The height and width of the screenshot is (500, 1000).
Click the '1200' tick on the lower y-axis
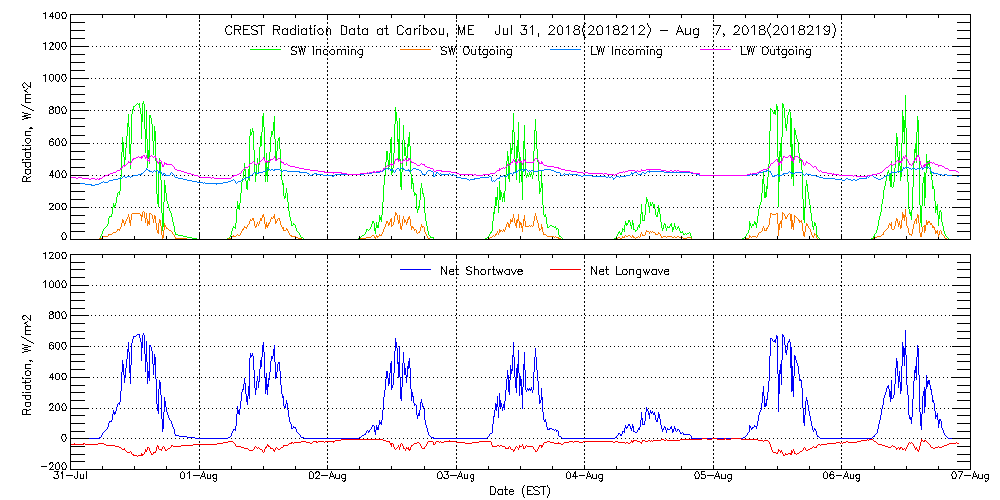click(x=54, y=254)
